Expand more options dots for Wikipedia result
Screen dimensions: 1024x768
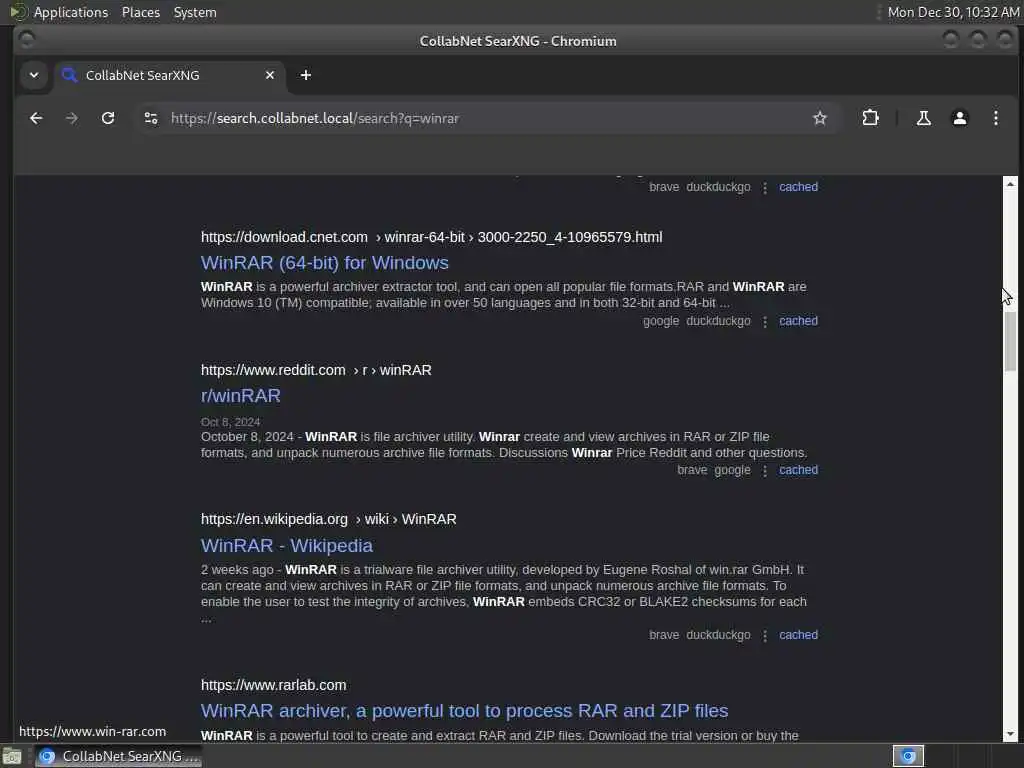pyautogui.click(x=765, y=635)
